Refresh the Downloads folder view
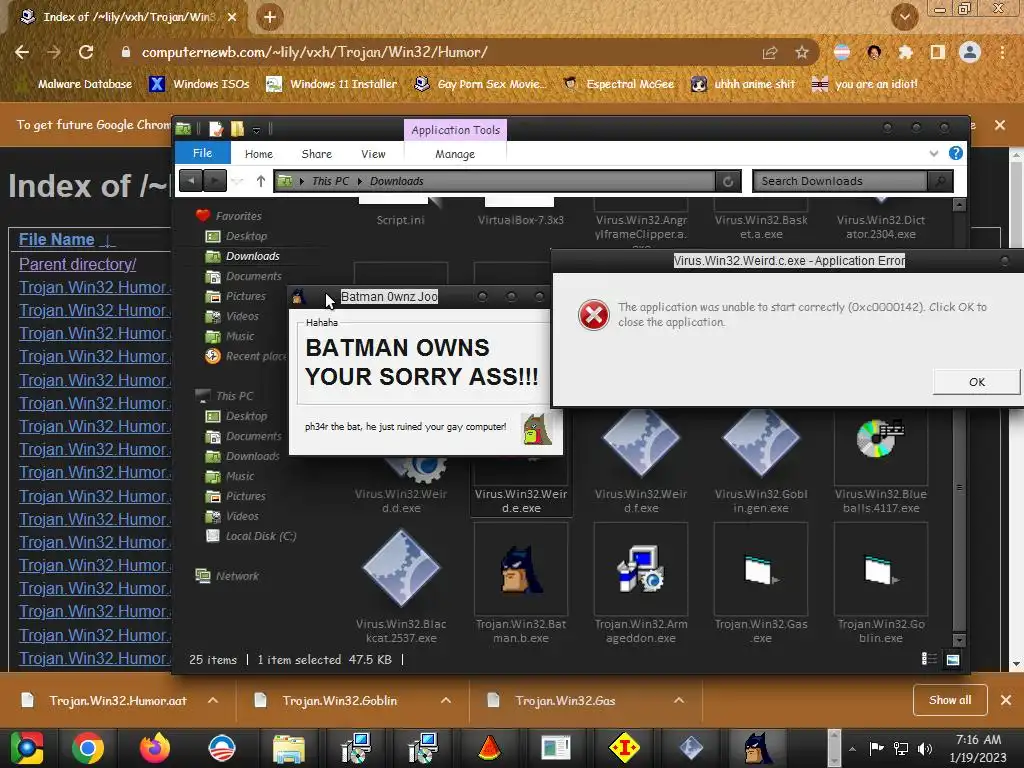Screen dimensions: 1024x768 [728, 181]
